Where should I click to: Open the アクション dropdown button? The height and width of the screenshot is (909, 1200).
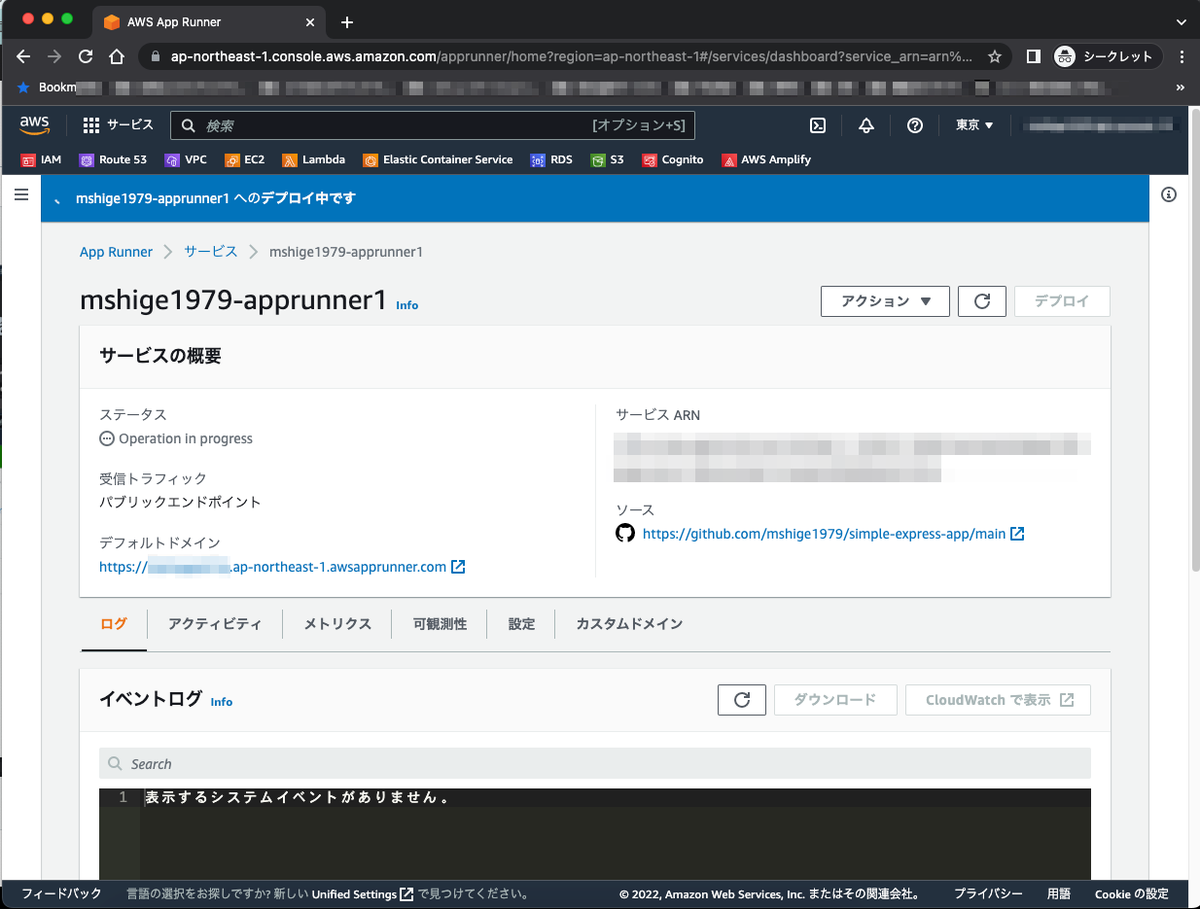pyautogui.click(x=885, y=301)
